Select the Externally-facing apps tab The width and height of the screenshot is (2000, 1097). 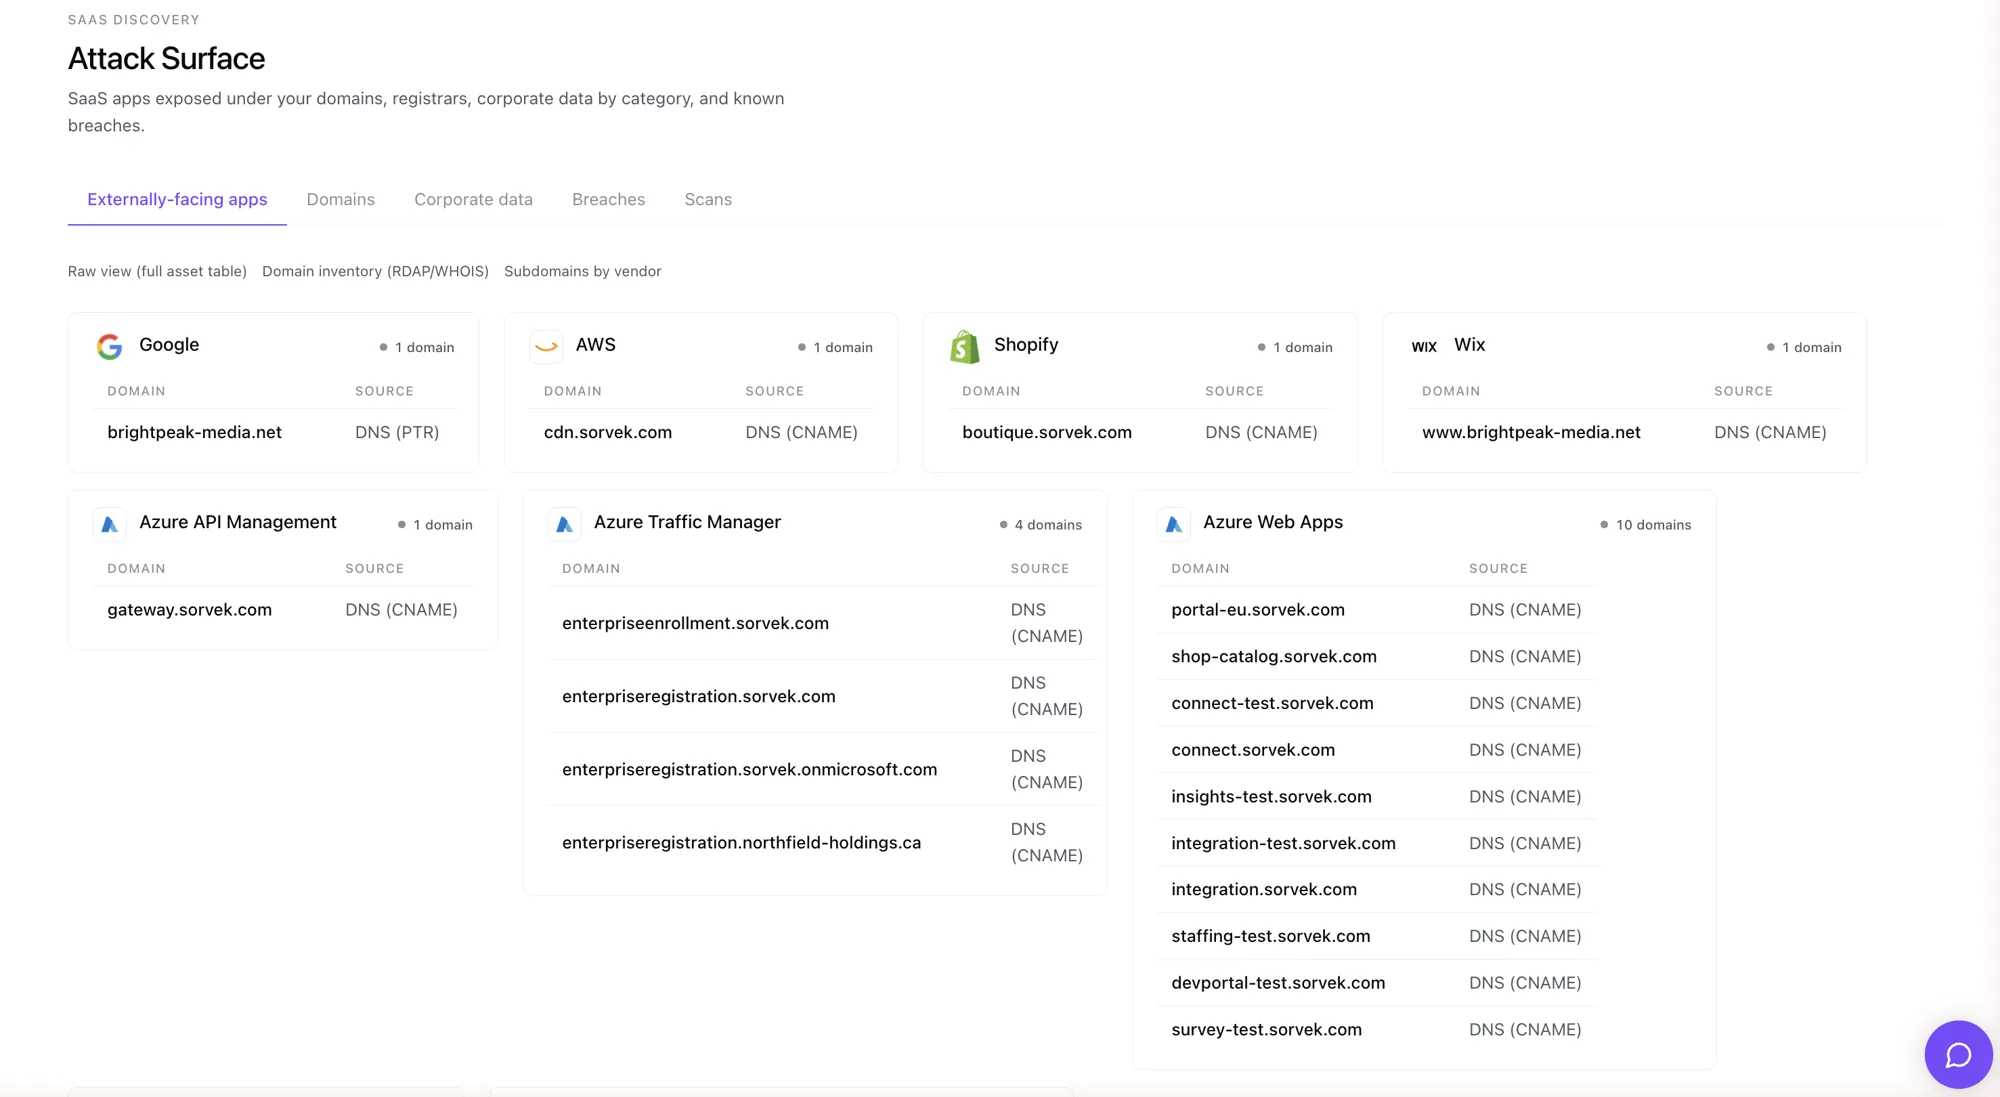click(x=177, y=199)
